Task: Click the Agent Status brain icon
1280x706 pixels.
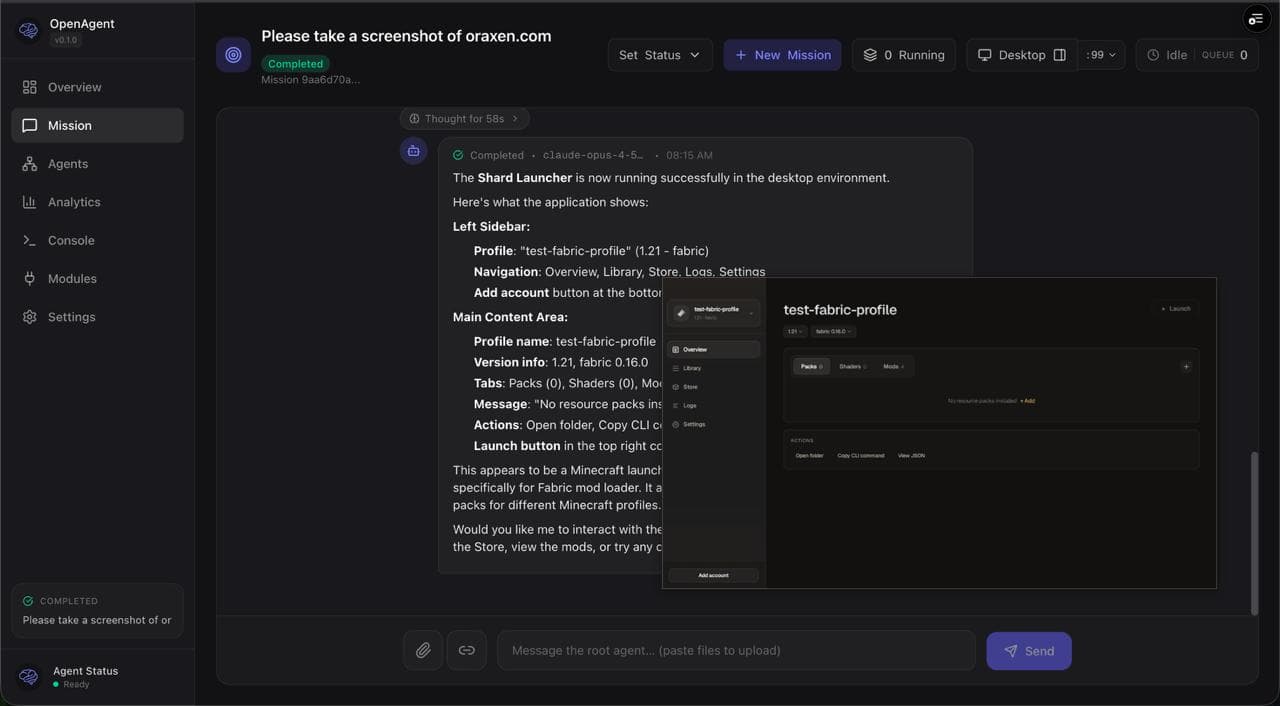Action: [x=29, y=677]
